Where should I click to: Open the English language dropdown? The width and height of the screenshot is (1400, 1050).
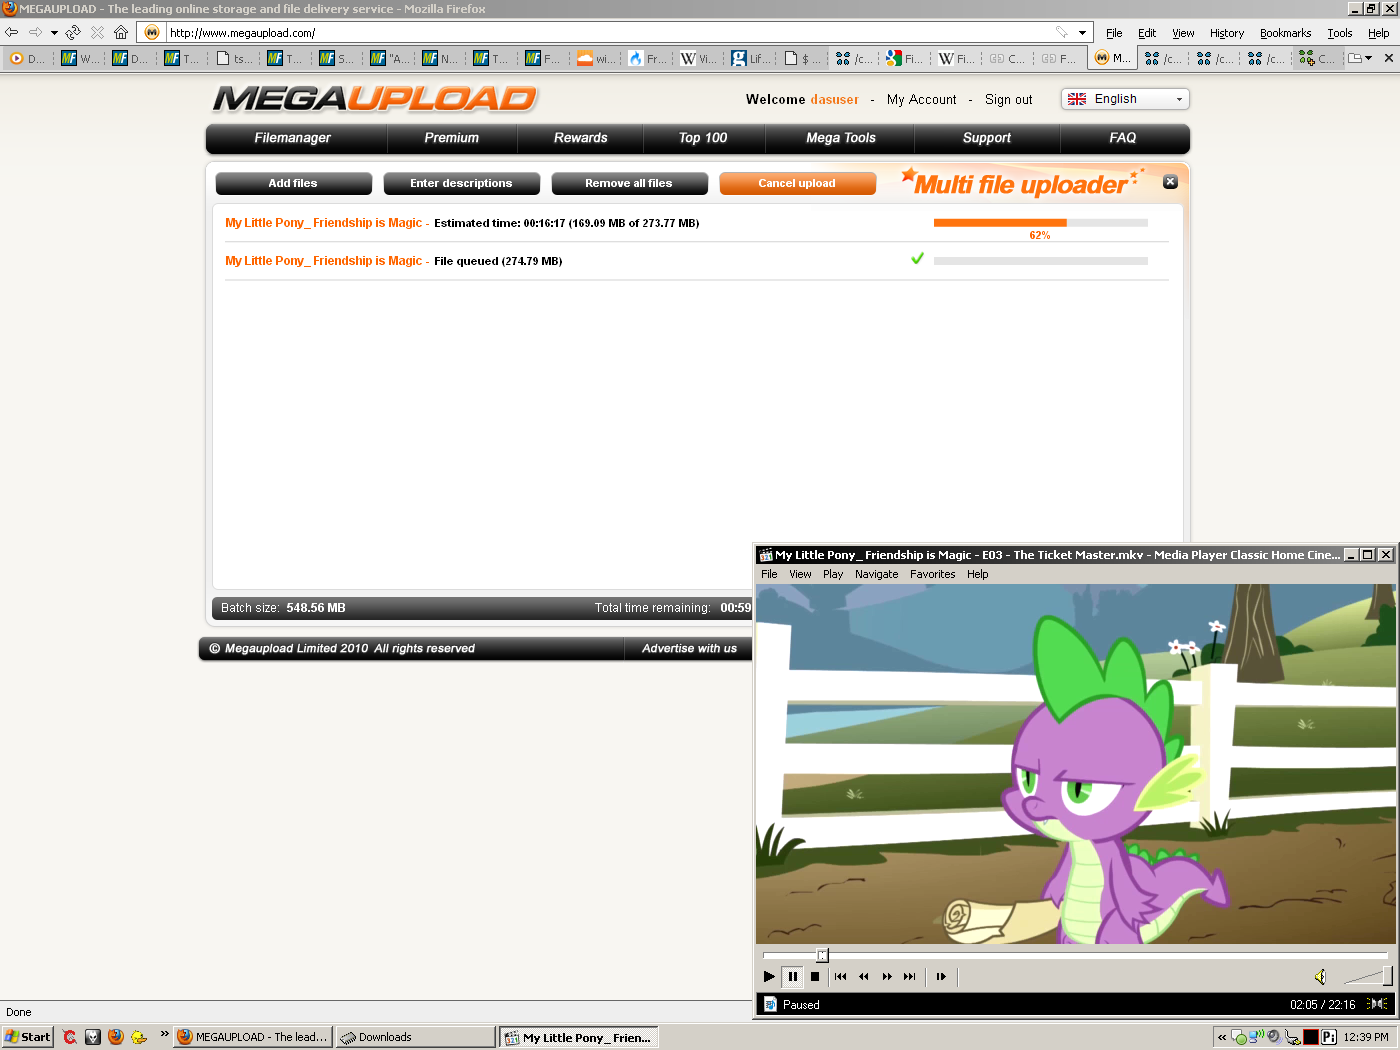[x=1125, y=99]
